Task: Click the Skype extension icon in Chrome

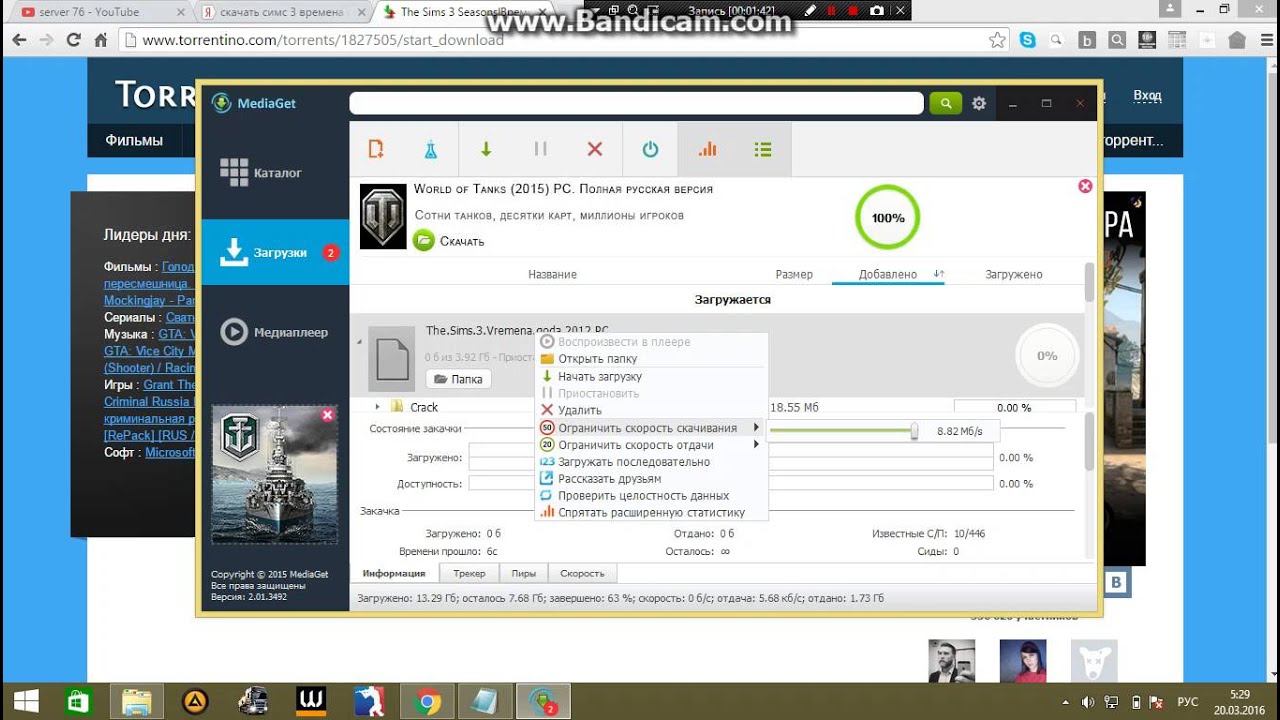Action: [x=1027, y=40]
